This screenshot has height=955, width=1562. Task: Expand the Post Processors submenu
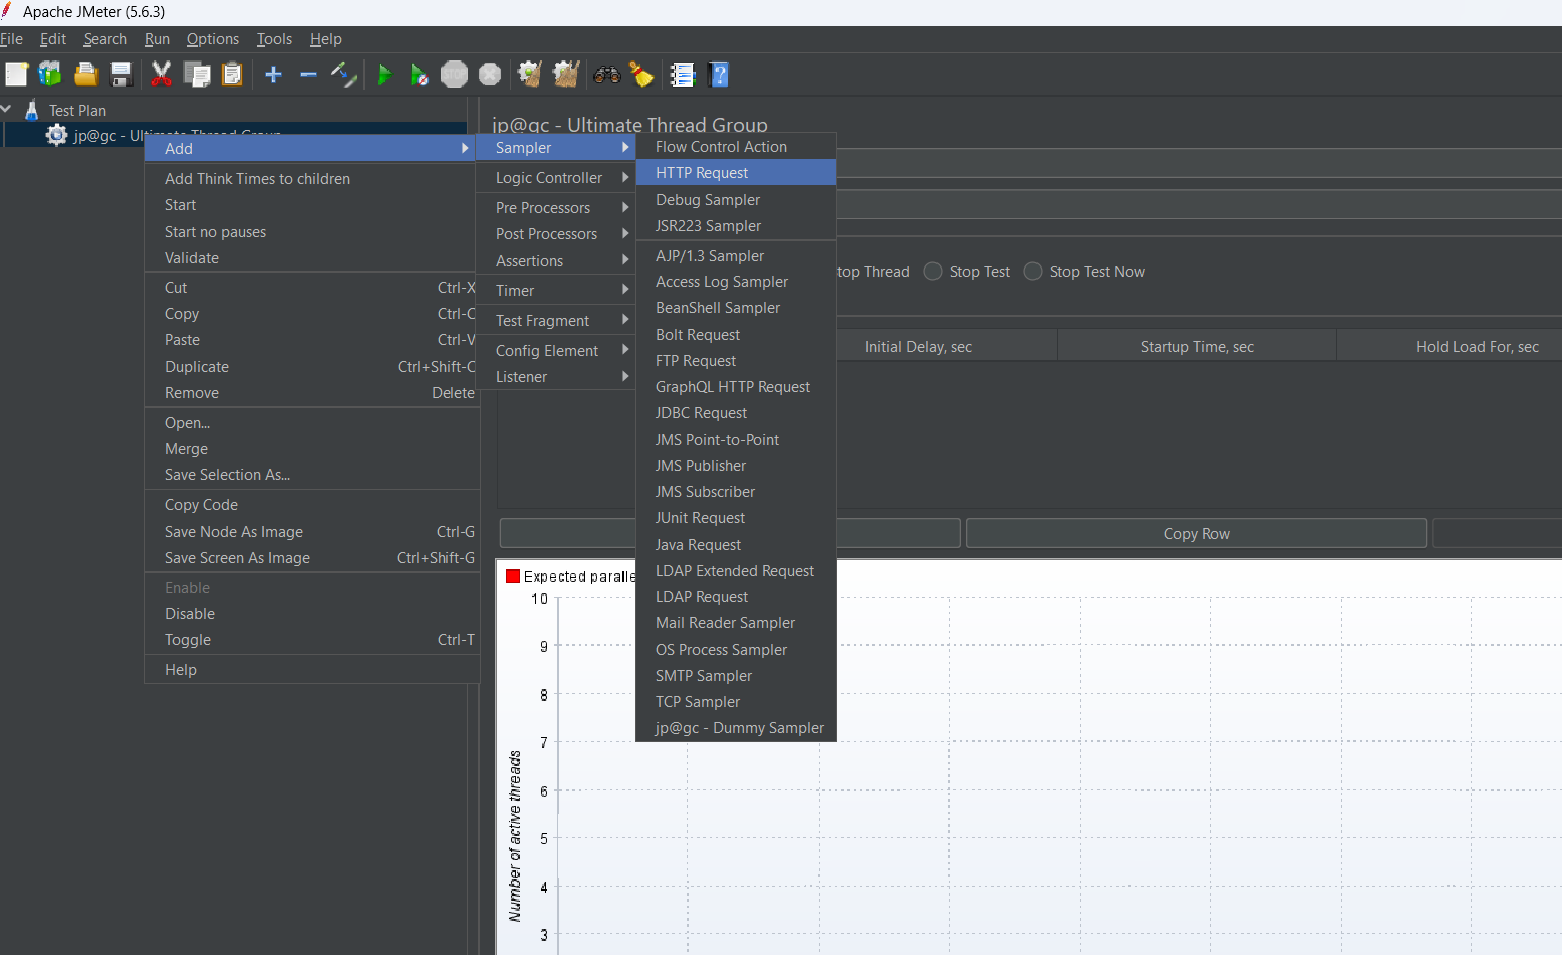click(555, 233)
